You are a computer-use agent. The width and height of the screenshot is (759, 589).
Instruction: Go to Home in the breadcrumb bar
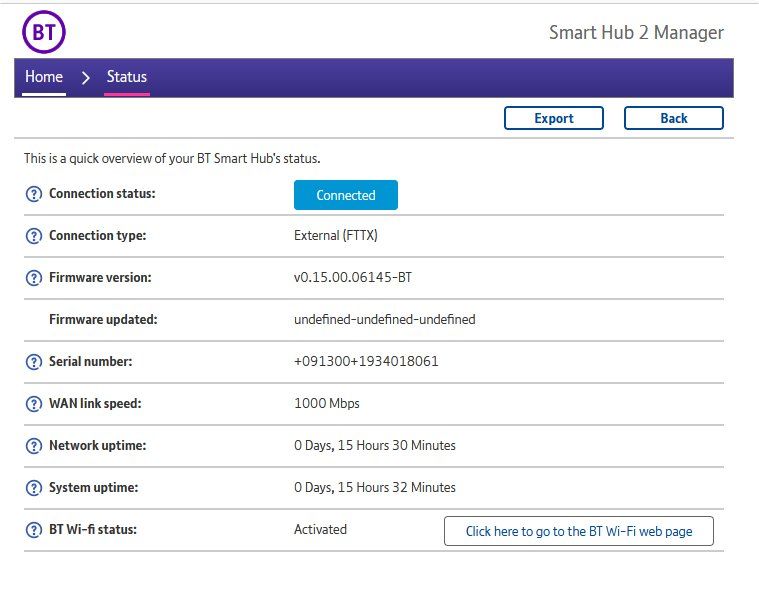[44, 77]
